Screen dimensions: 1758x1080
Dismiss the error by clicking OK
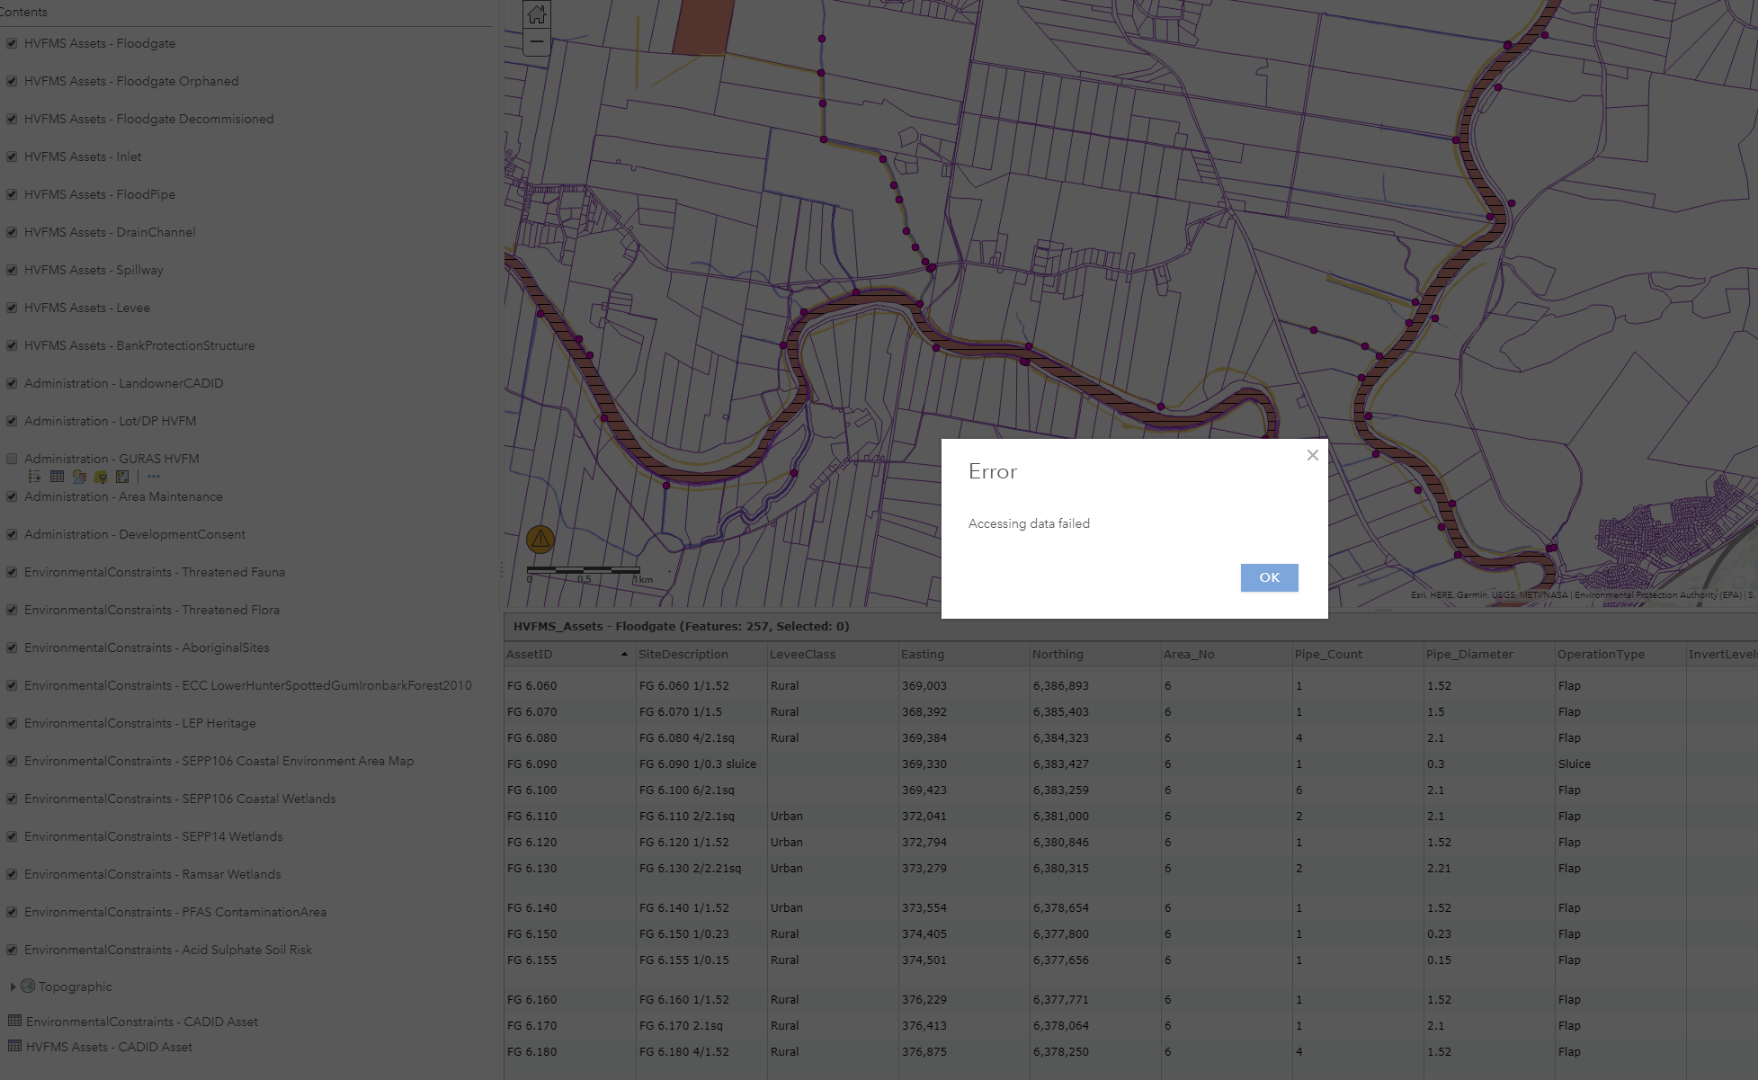[x=1269, y=577]
